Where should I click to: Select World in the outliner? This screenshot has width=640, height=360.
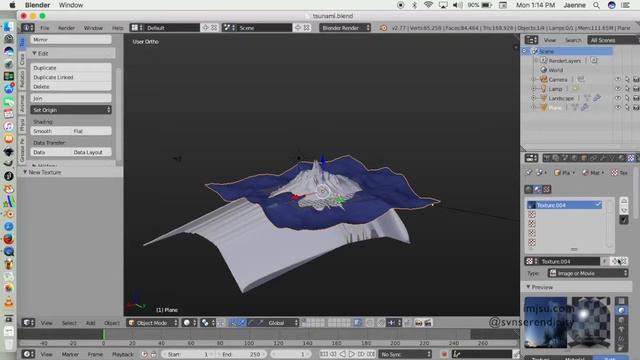pyautogui.click(x=556, y=70)
